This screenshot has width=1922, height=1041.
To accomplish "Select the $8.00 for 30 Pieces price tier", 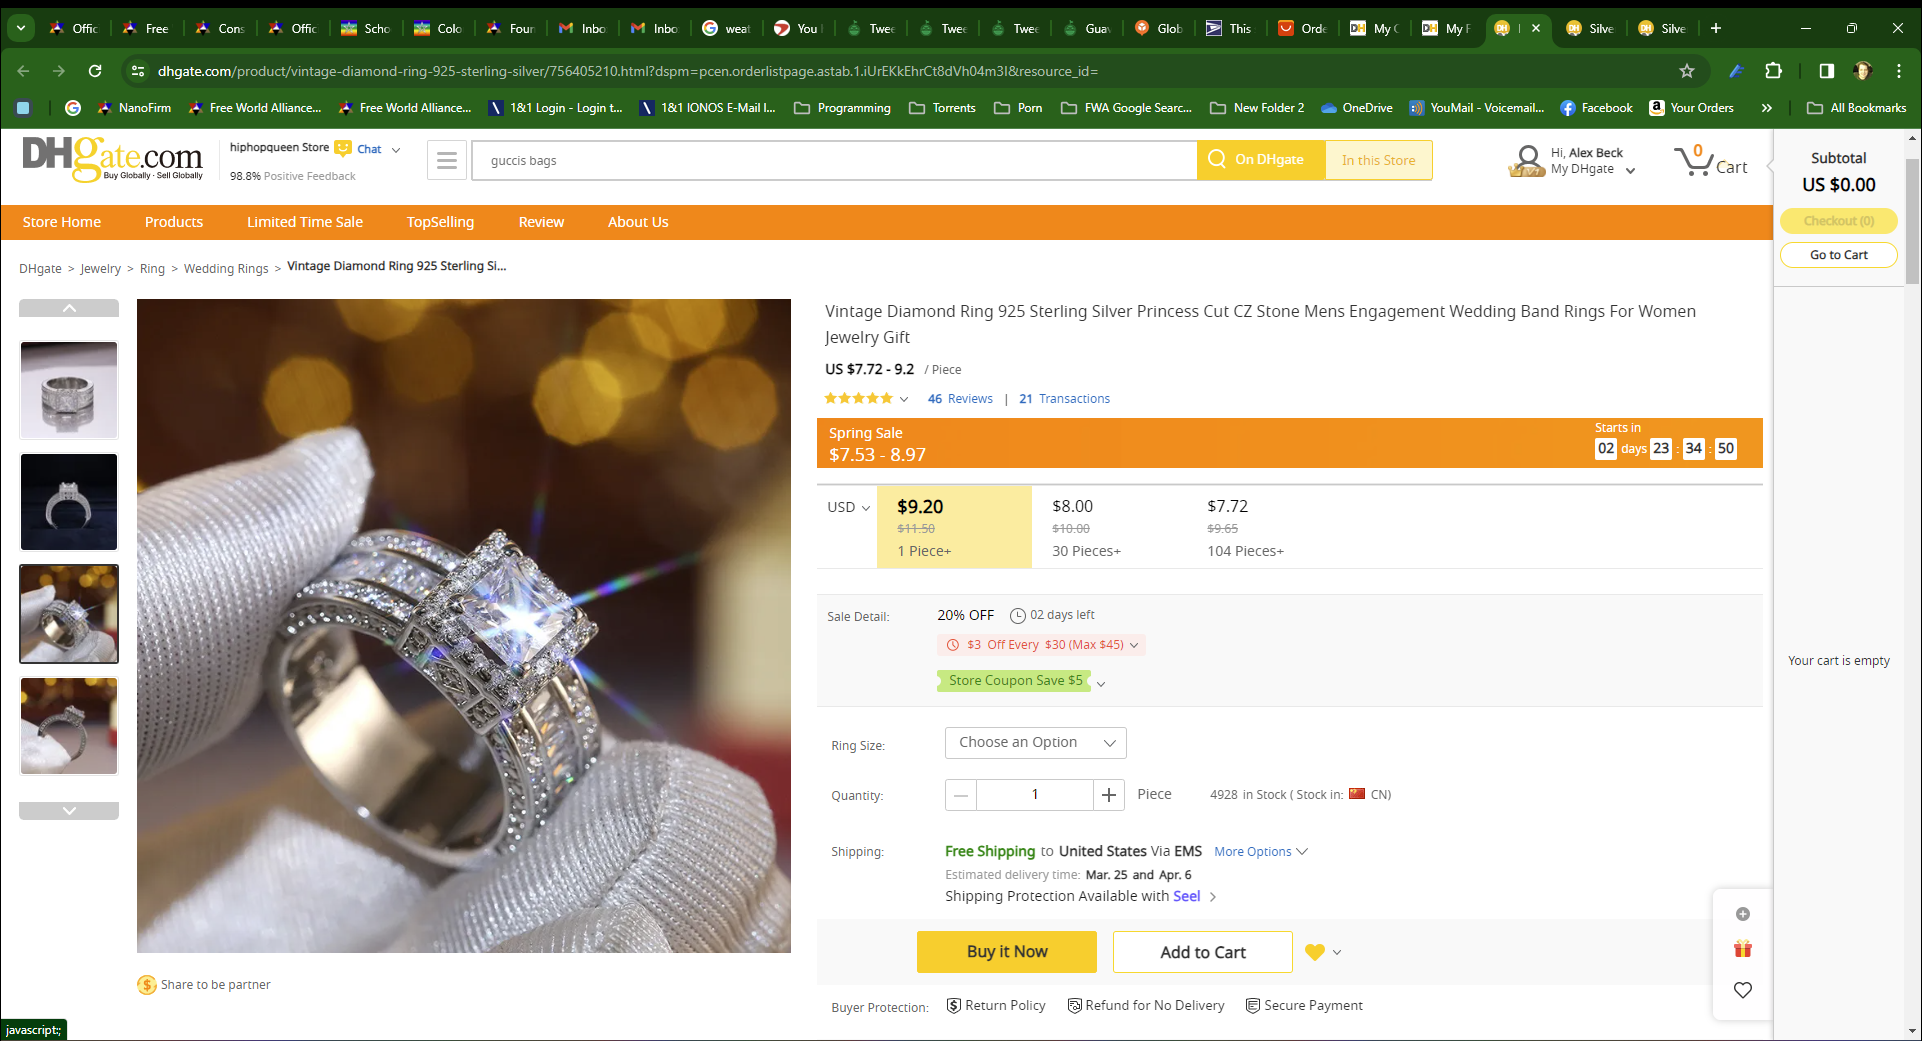I will (x=1086, y=527).
